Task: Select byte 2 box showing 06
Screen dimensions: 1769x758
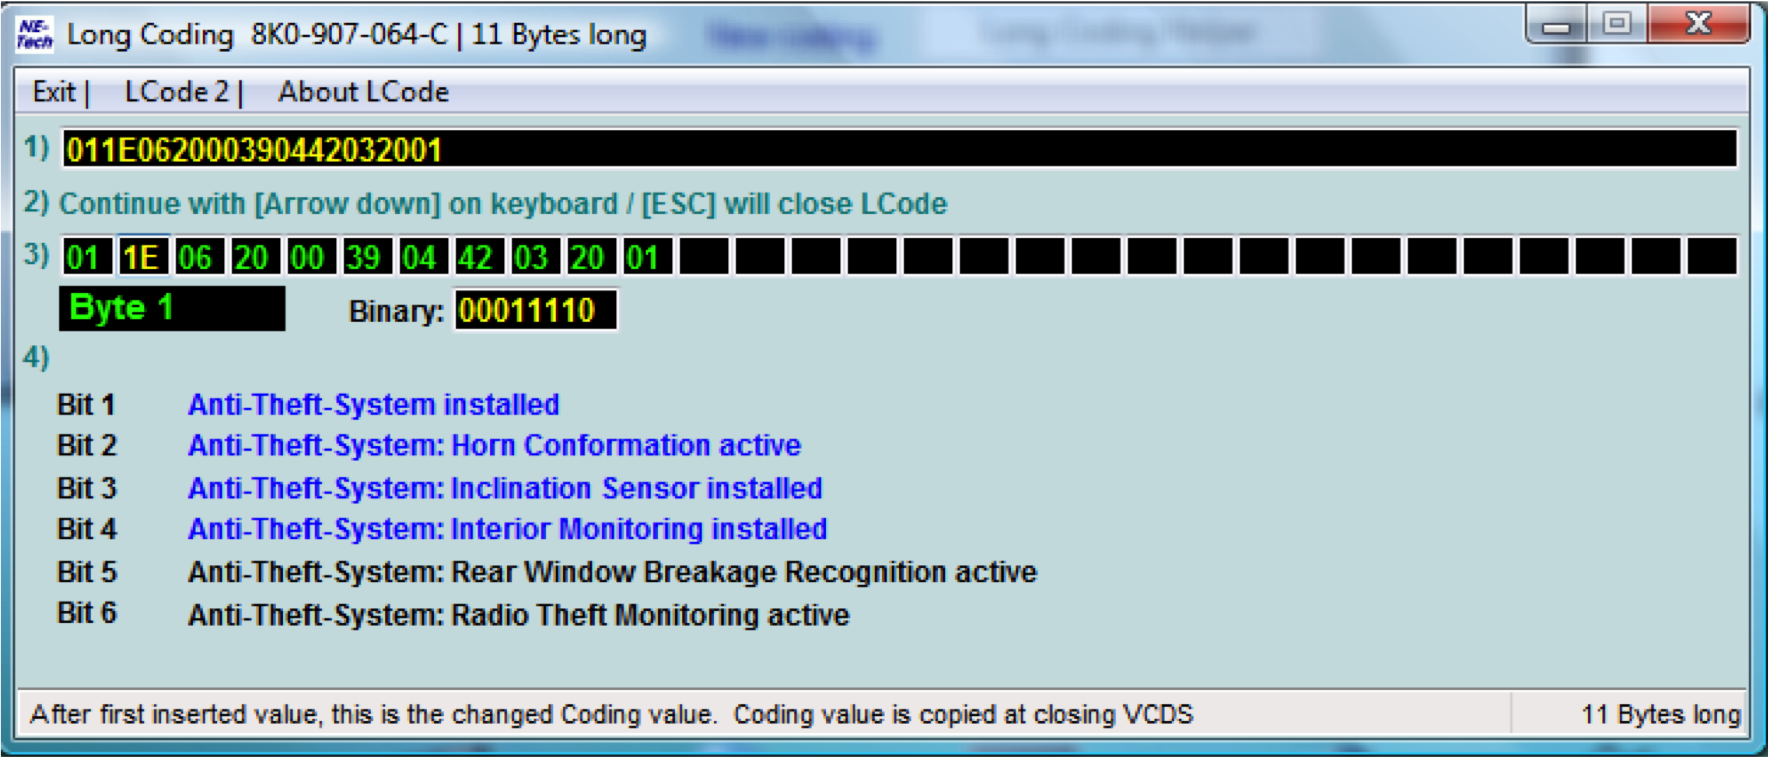Action: [196, 257]
